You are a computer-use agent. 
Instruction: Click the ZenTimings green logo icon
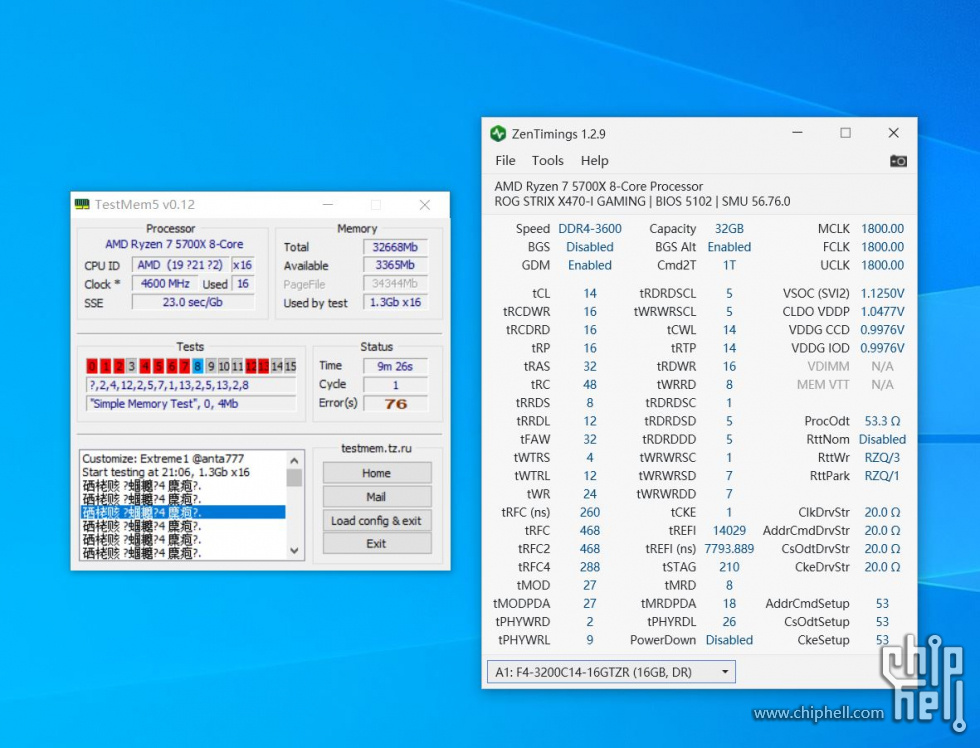(498, 133)
